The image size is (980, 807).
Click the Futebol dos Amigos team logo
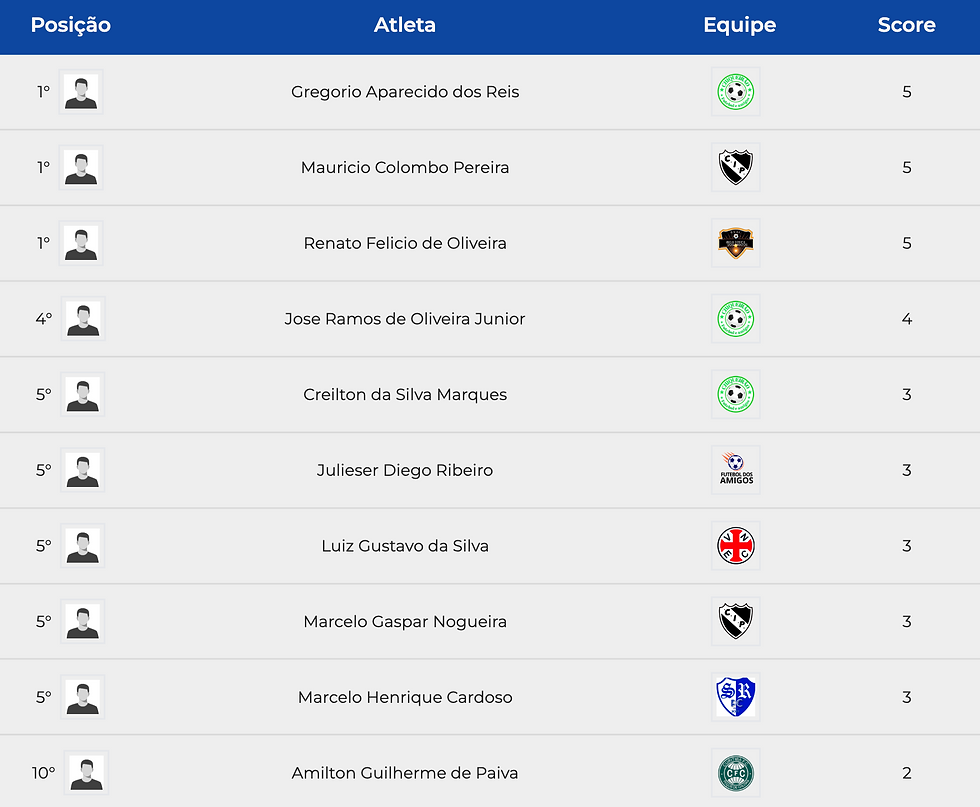click(x=735, y=470)
